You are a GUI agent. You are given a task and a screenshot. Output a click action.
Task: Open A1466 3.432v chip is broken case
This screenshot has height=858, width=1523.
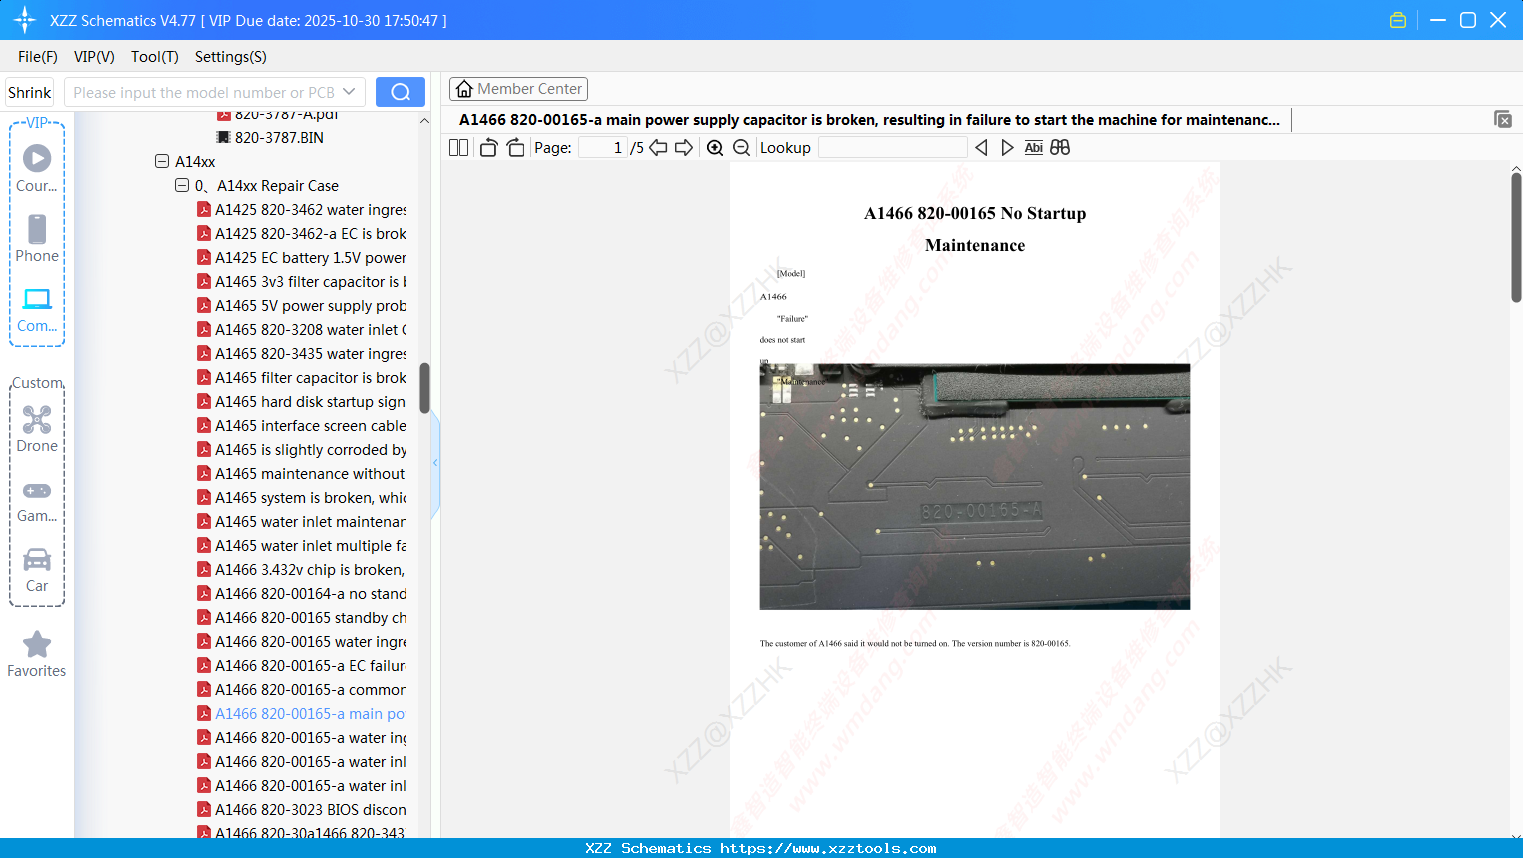tap(302, 569)
